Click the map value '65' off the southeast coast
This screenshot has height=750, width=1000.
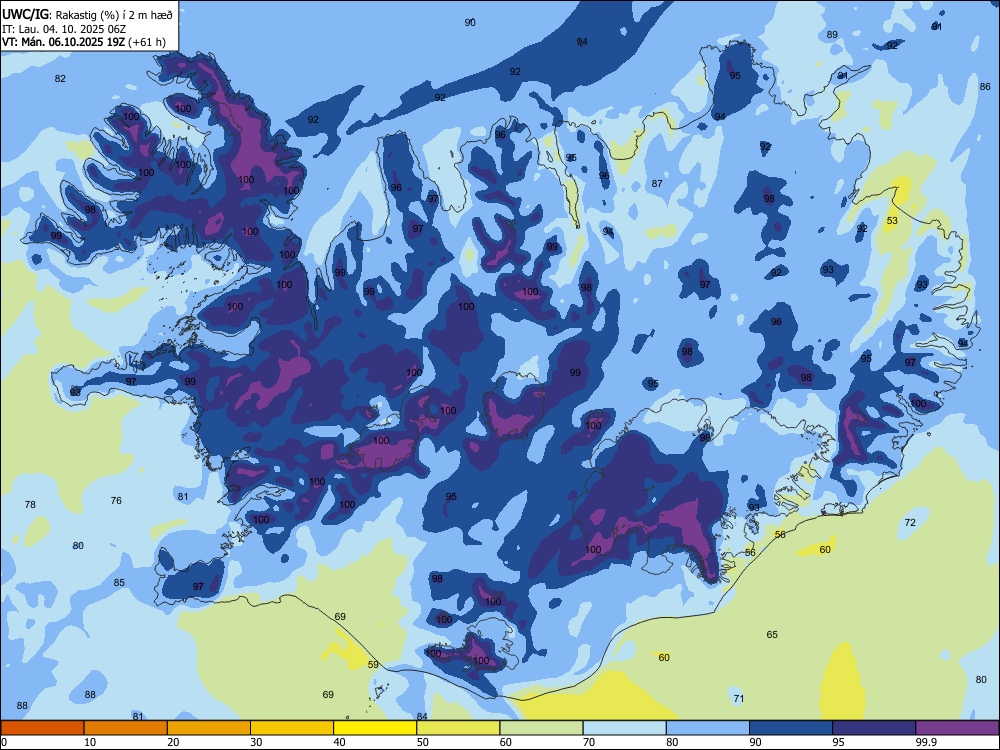click(772, 635)
